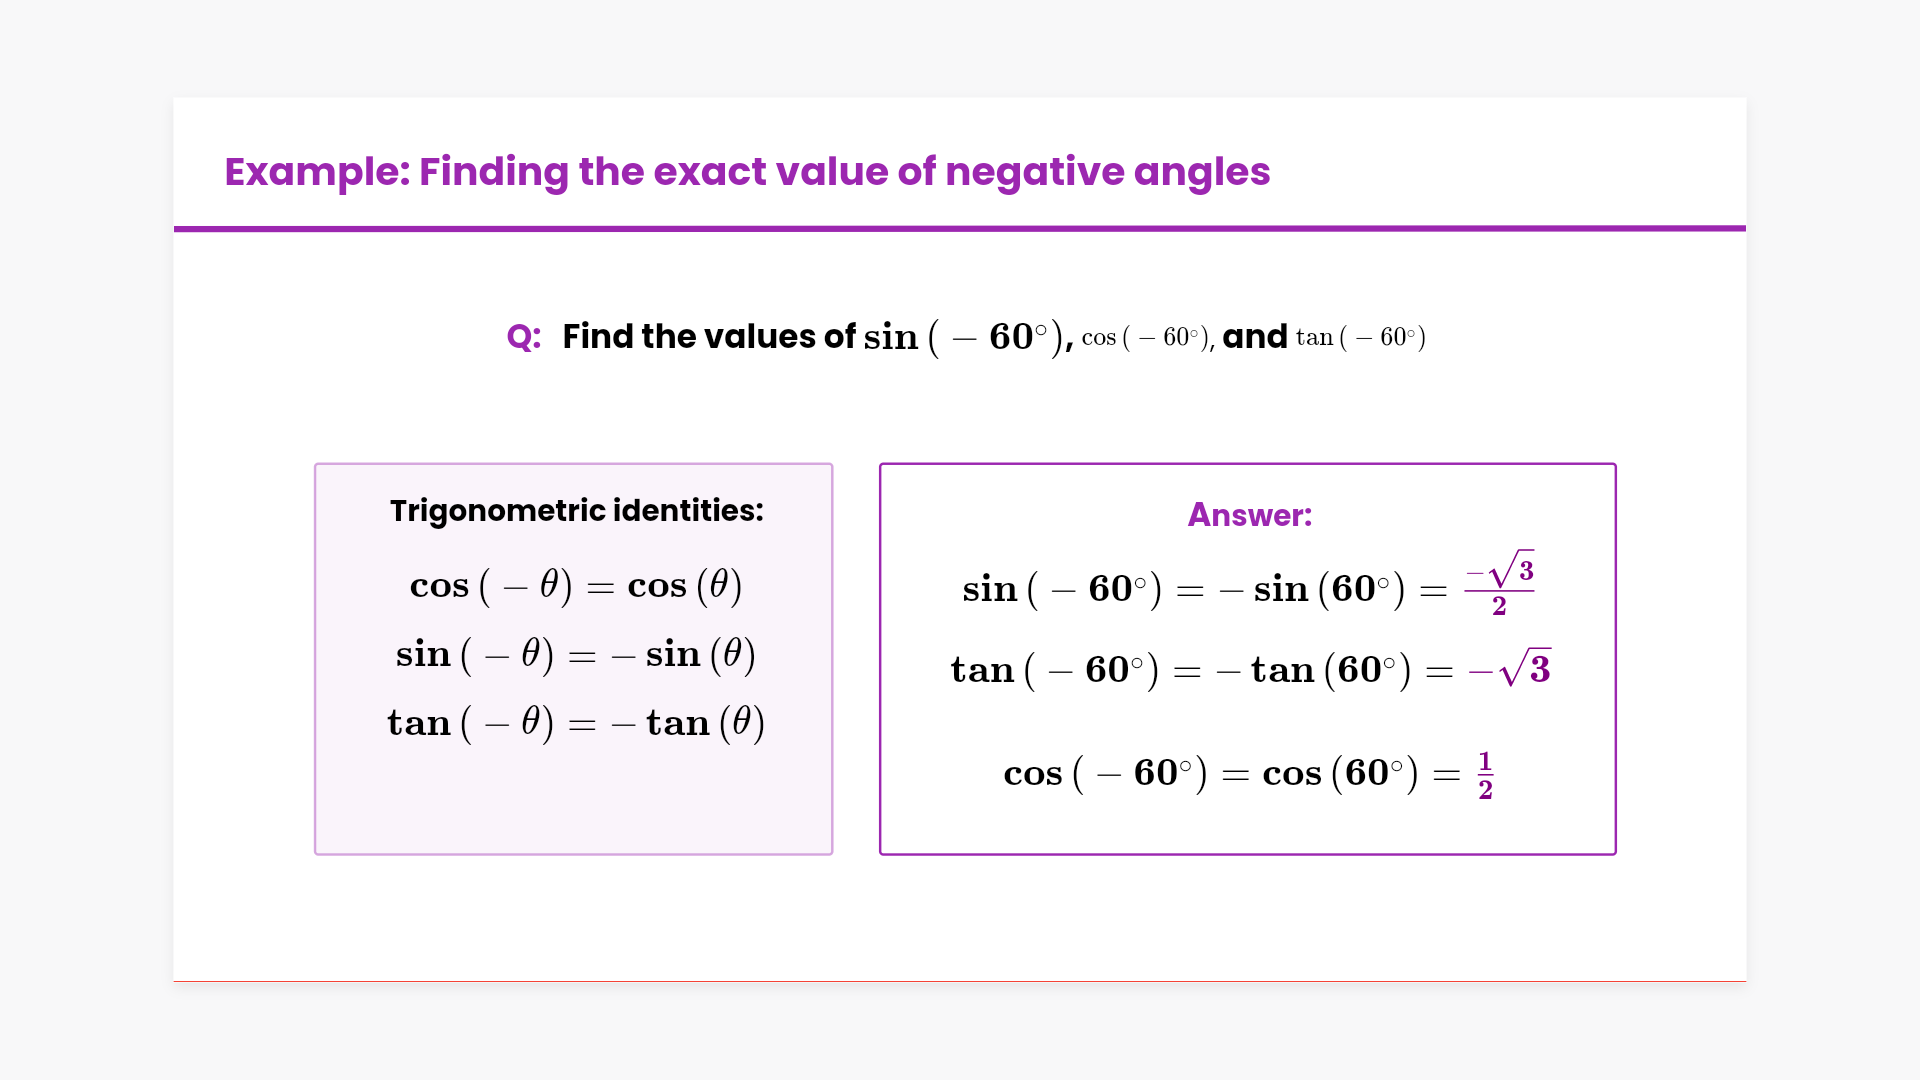Click the purple divider line under the title

pos(960,228)
